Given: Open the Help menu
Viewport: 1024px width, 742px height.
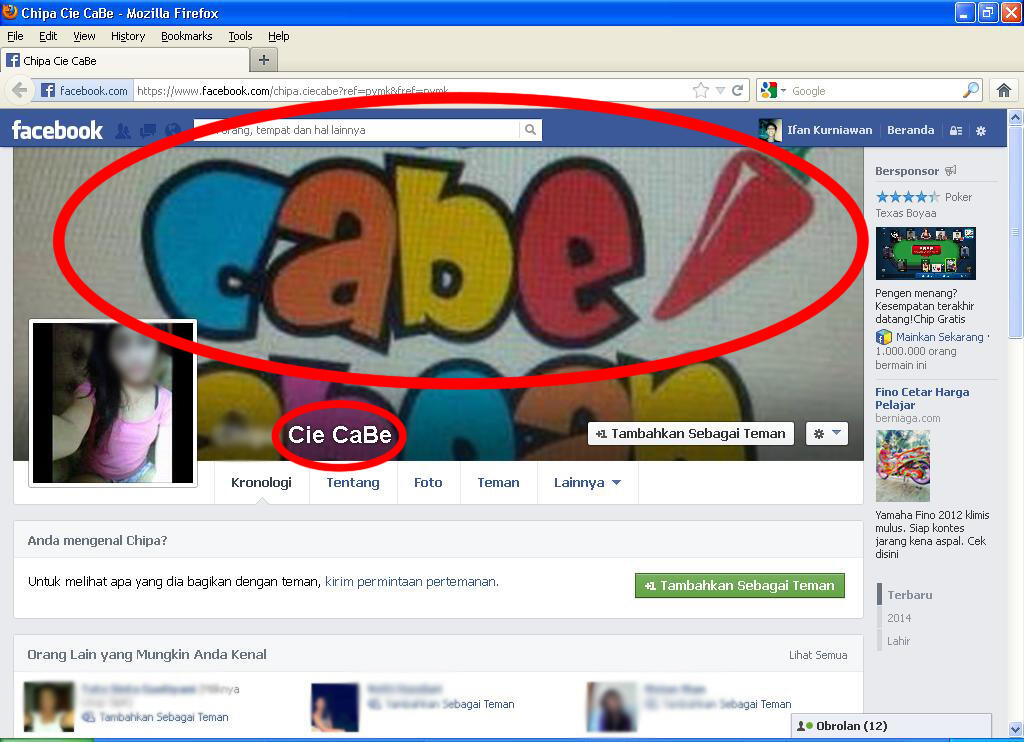Looking at the screenshot, I should (x=279, y=36).
